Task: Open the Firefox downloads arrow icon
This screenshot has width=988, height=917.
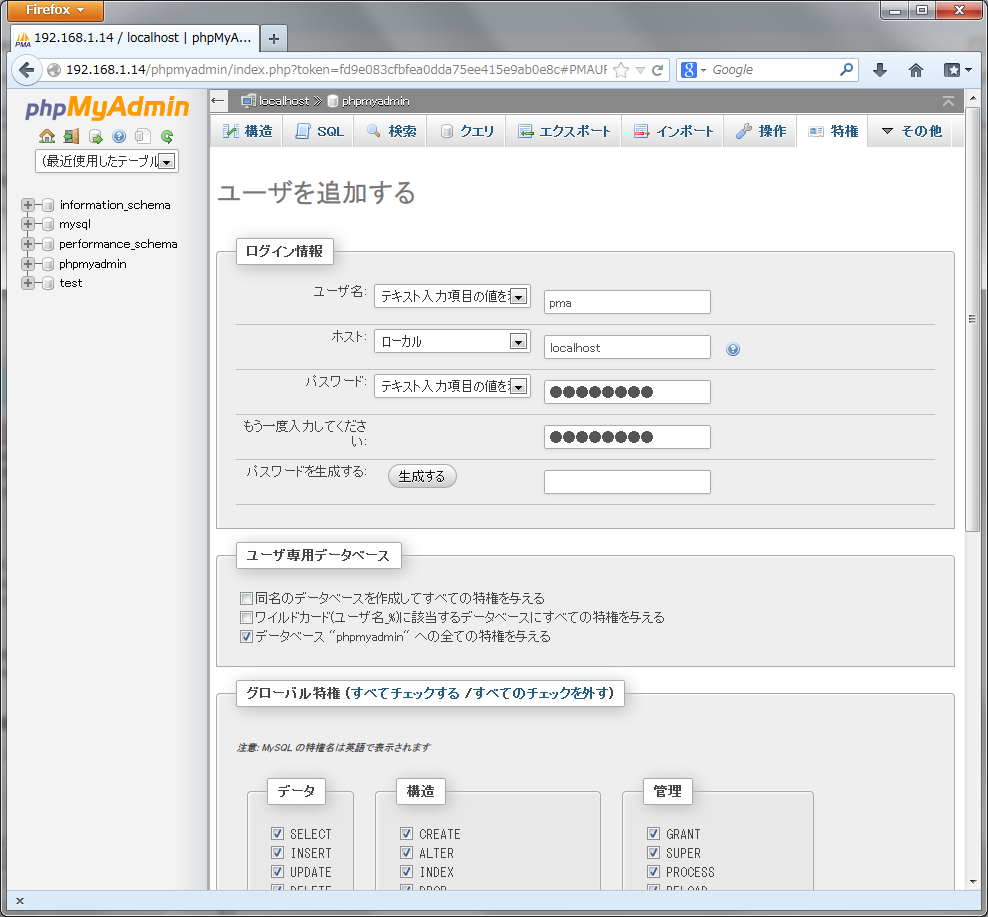Action: (x=880, y=70)
